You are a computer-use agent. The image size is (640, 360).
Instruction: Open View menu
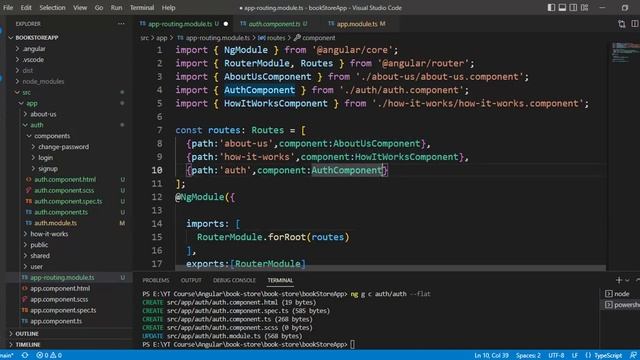[80, 7]
